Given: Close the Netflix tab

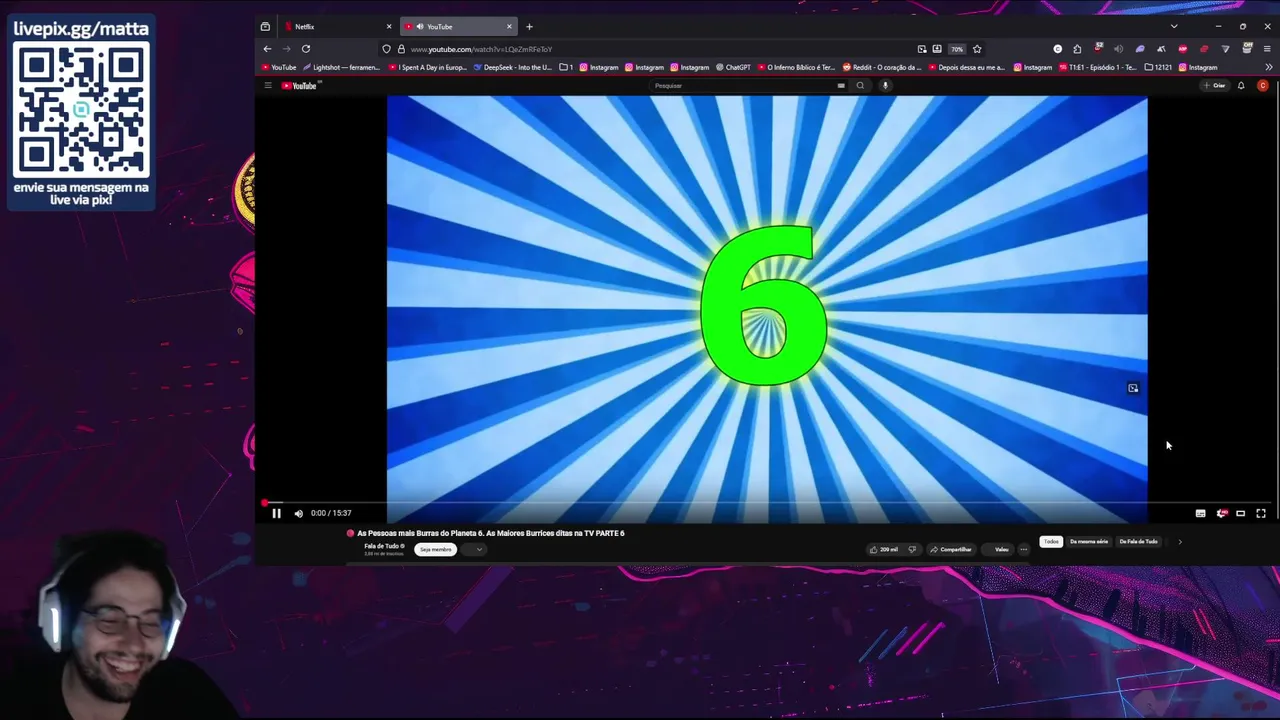Looking at the screenshot, I should (x=389, y=26).
